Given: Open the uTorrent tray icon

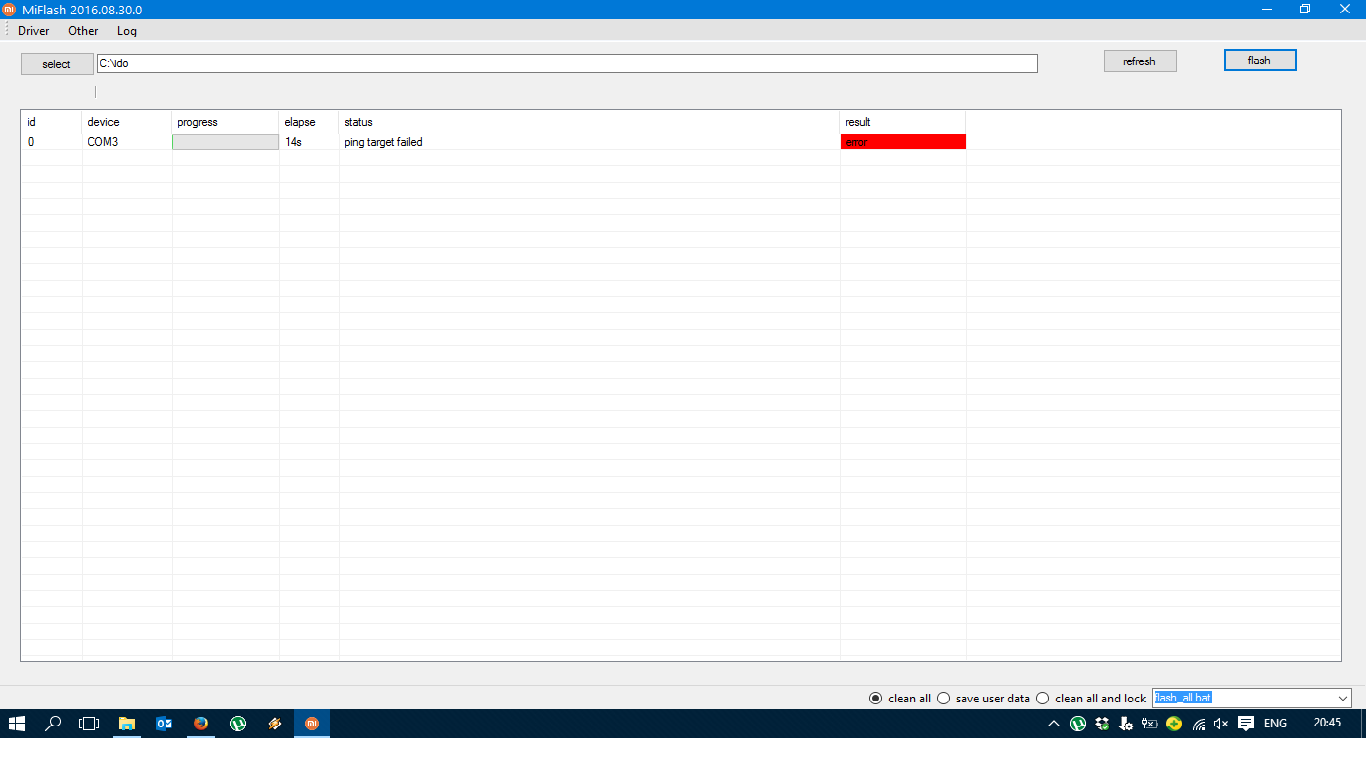Looking at the screenshot, I should (1078, 723).
